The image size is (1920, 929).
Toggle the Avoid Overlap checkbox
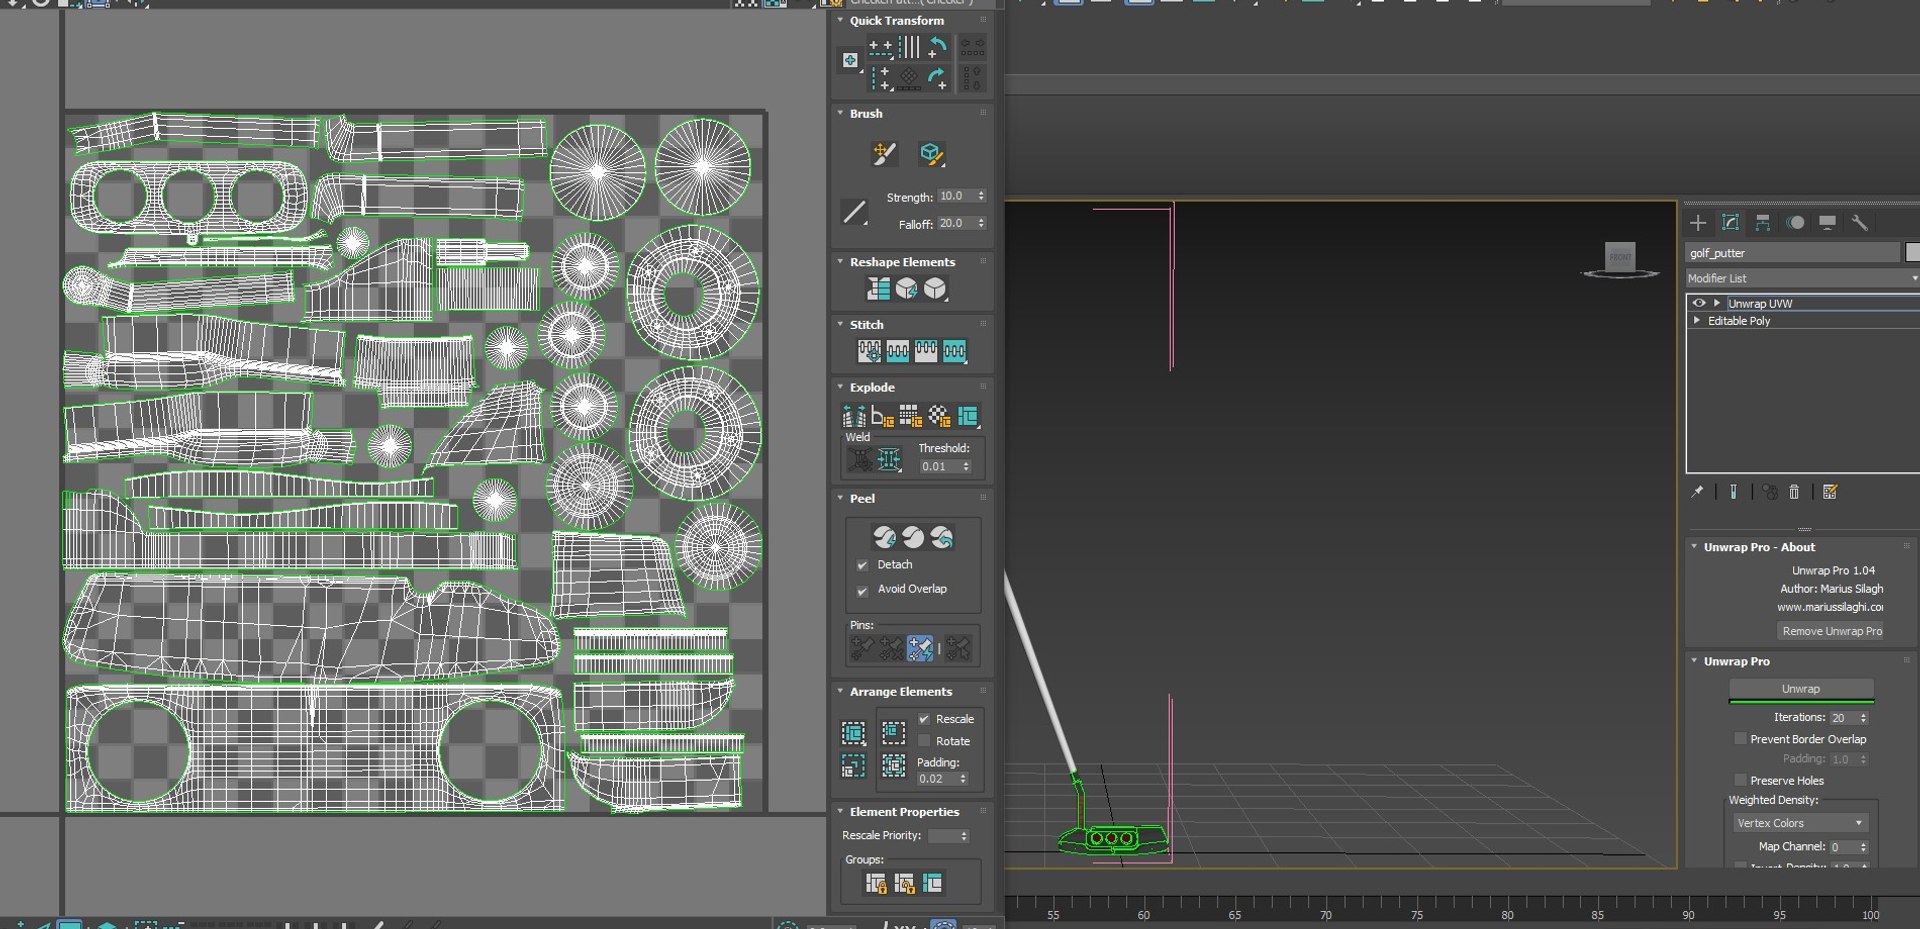pos(862,590)
